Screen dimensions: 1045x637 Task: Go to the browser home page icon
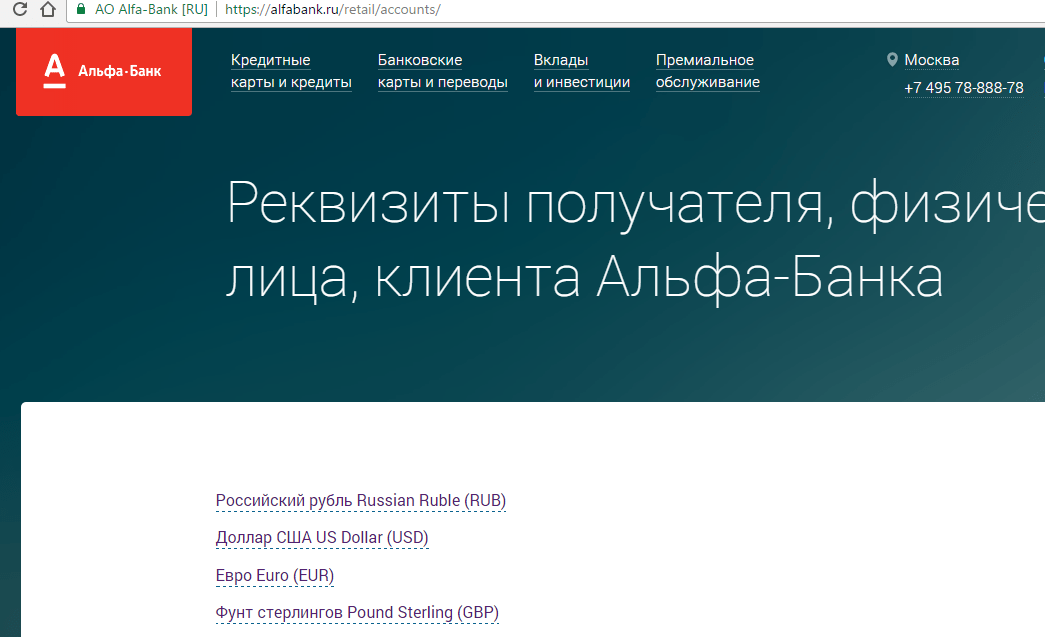[48, 9]
